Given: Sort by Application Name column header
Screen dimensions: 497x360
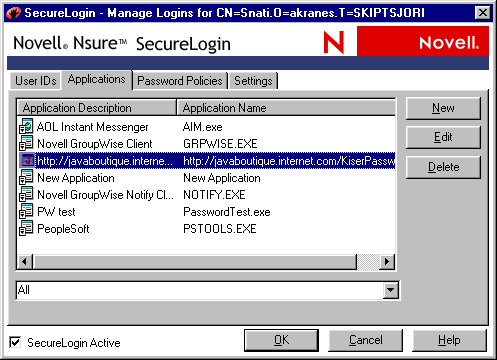Looking at the screenshot, I should (286, 108).
